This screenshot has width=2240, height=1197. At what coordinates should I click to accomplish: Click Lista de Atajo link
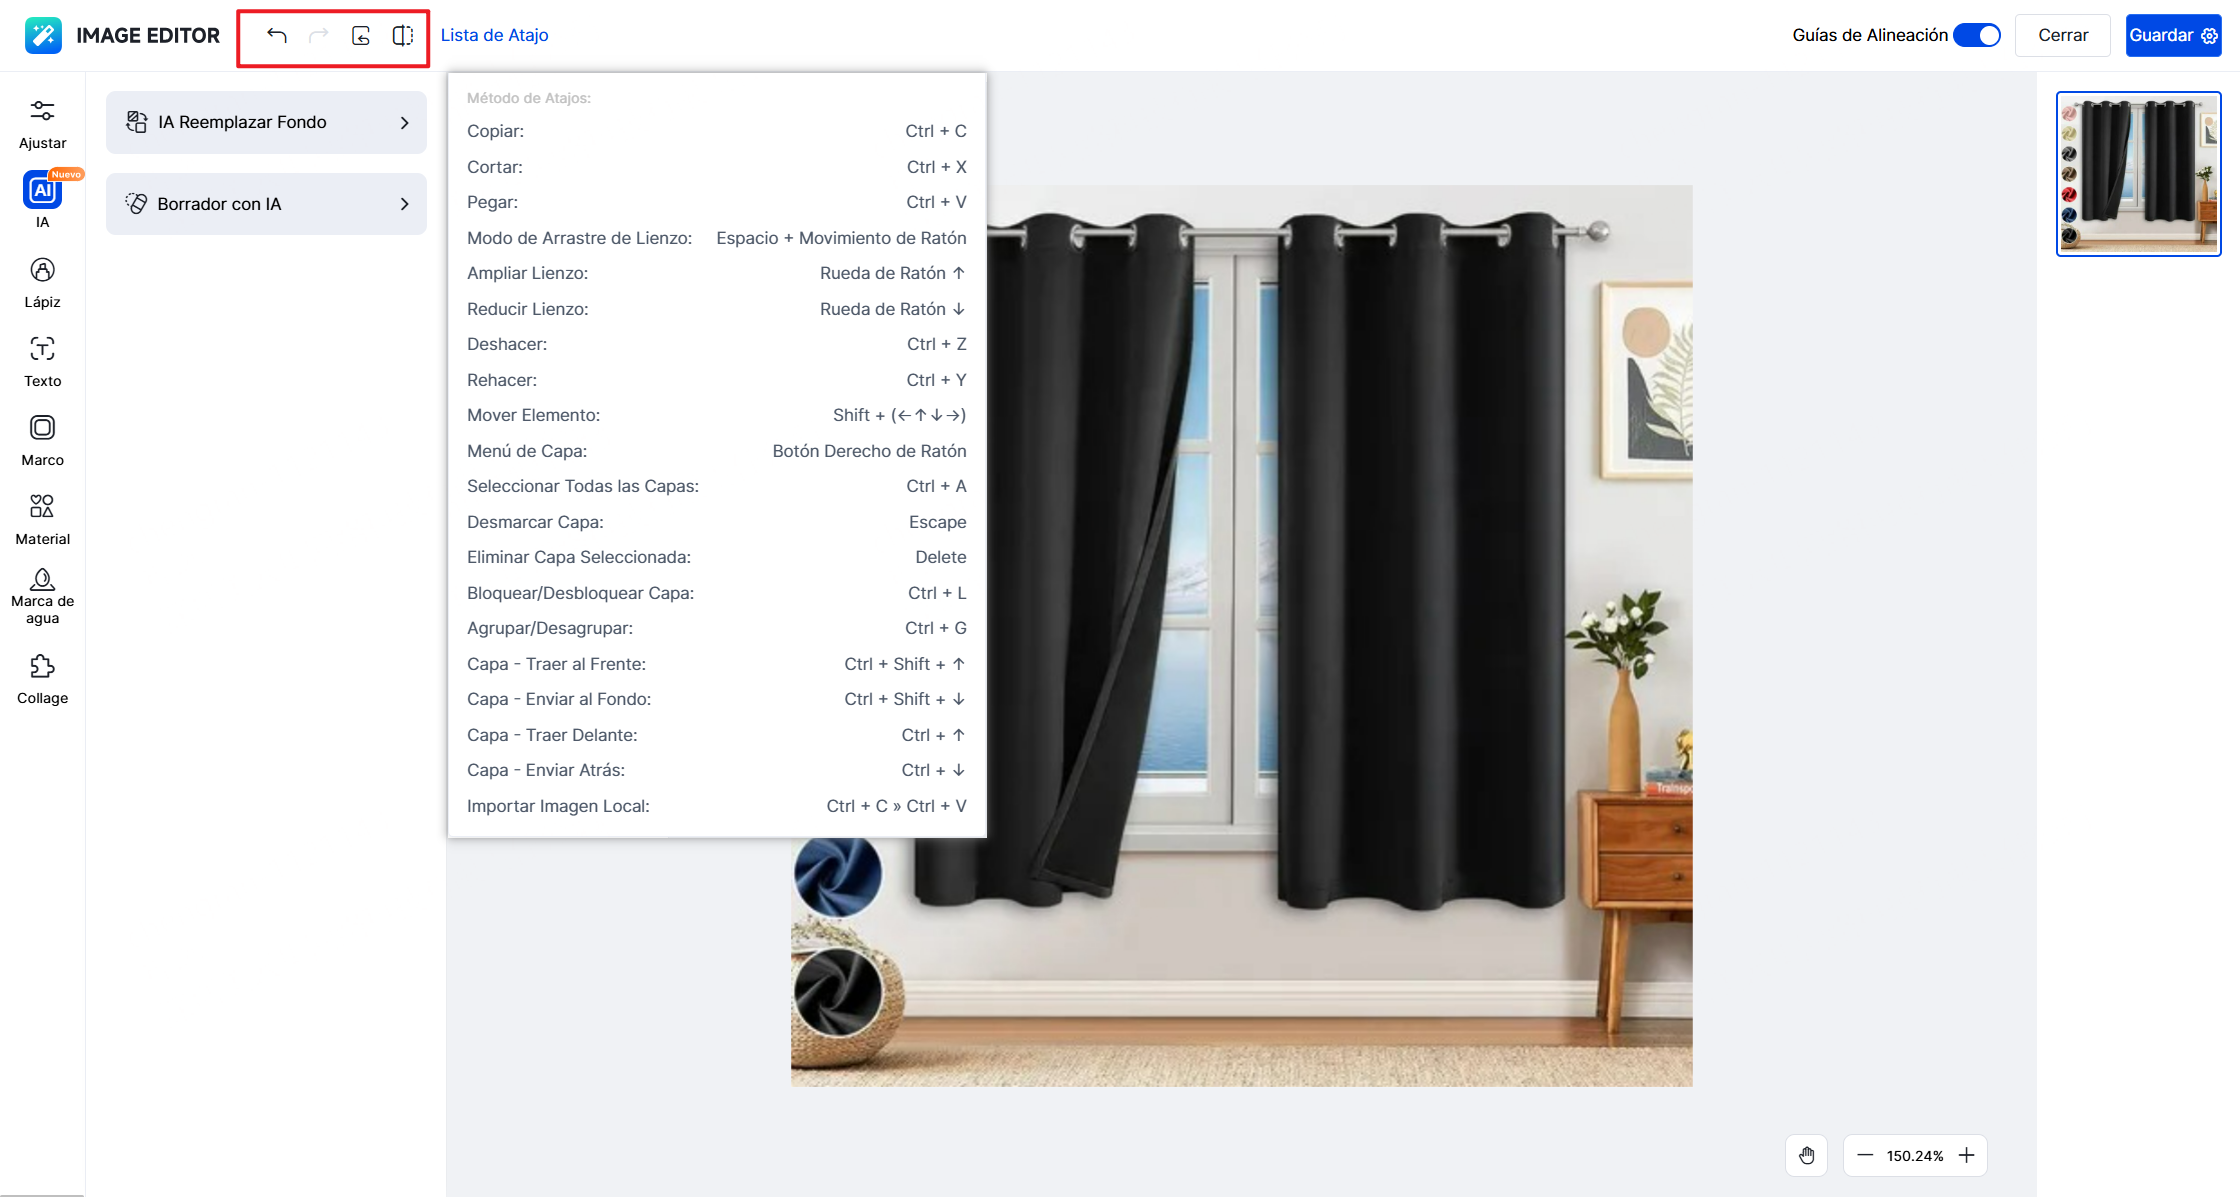coord(494,35)
